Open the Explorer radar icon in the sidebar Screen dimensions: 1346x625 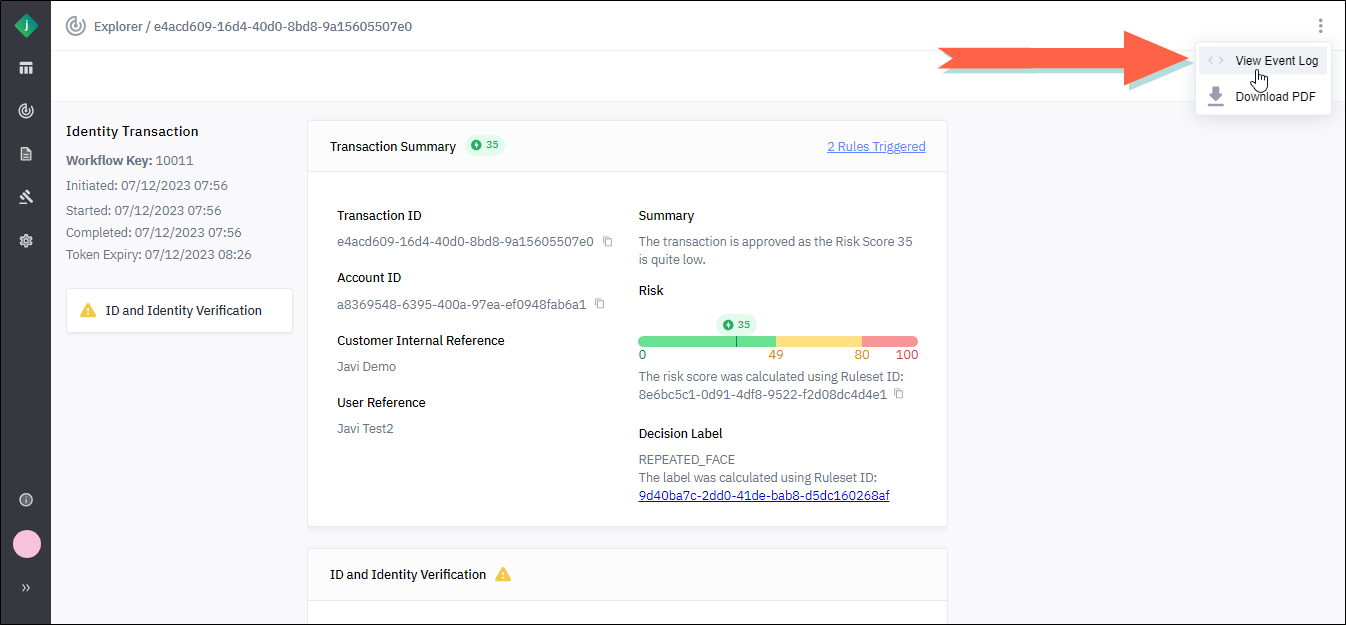tap(26, 111)
